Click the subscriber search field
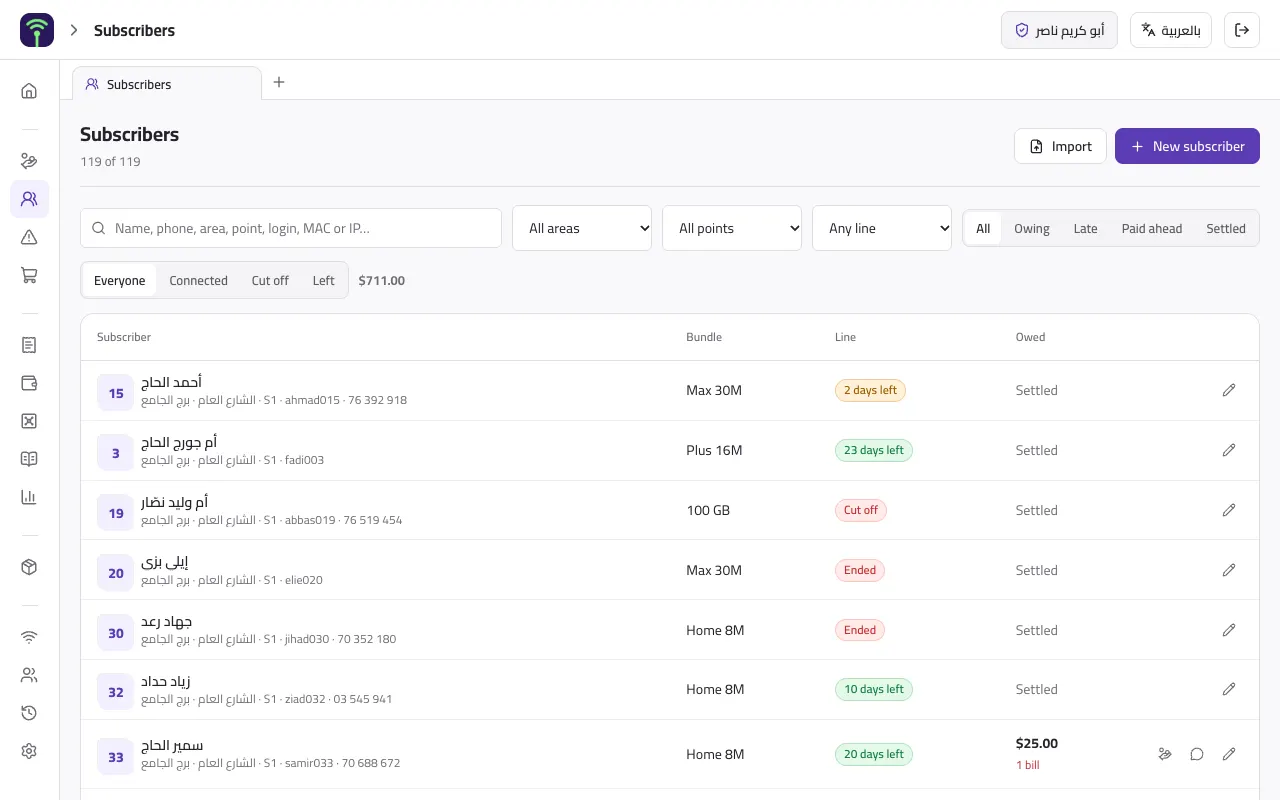The image size is (1280, 800). tap(291, 228)
